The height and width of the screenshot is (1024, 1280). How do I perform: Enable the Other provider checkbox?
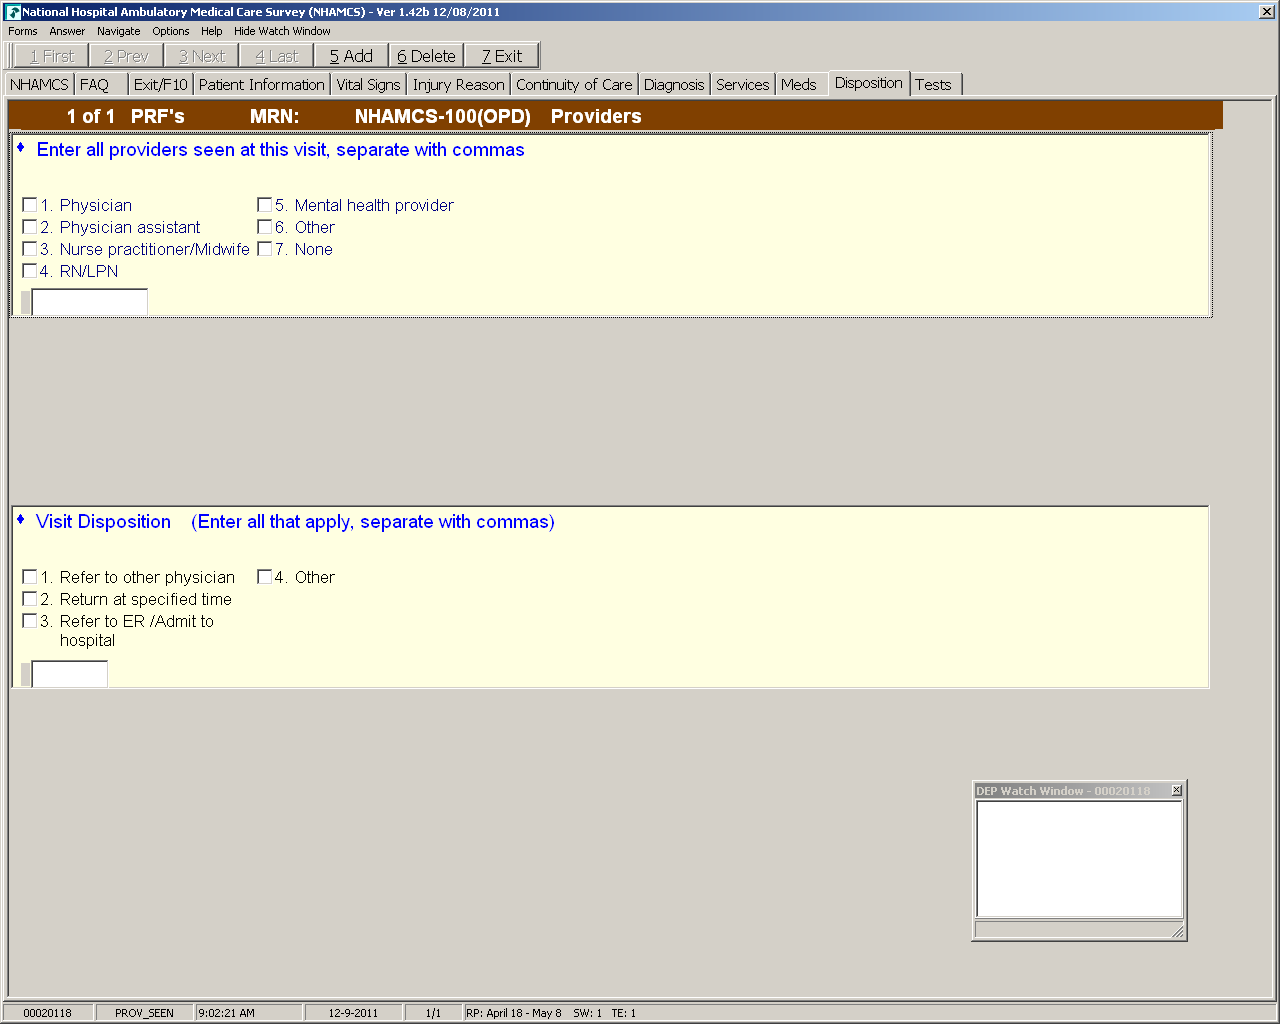pos(265,227)
